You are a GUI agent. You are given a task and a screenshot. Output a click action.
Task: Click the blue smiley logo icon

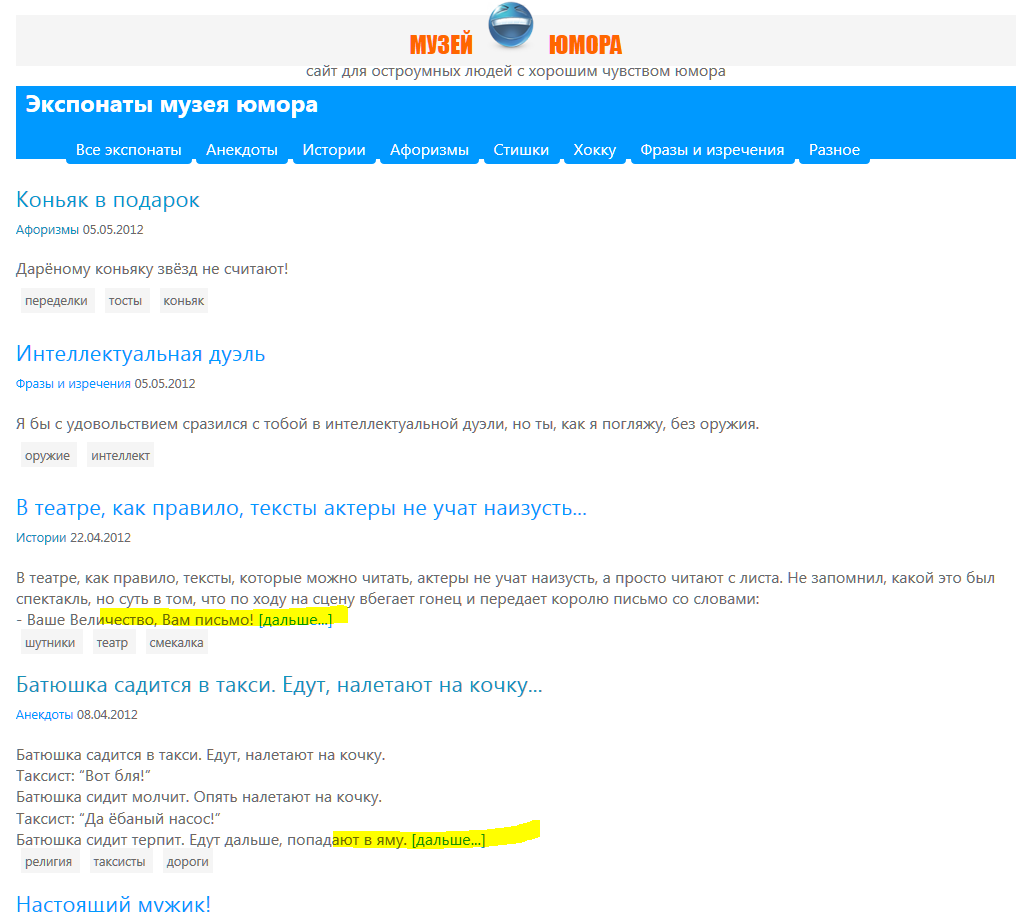click(511, 26)
